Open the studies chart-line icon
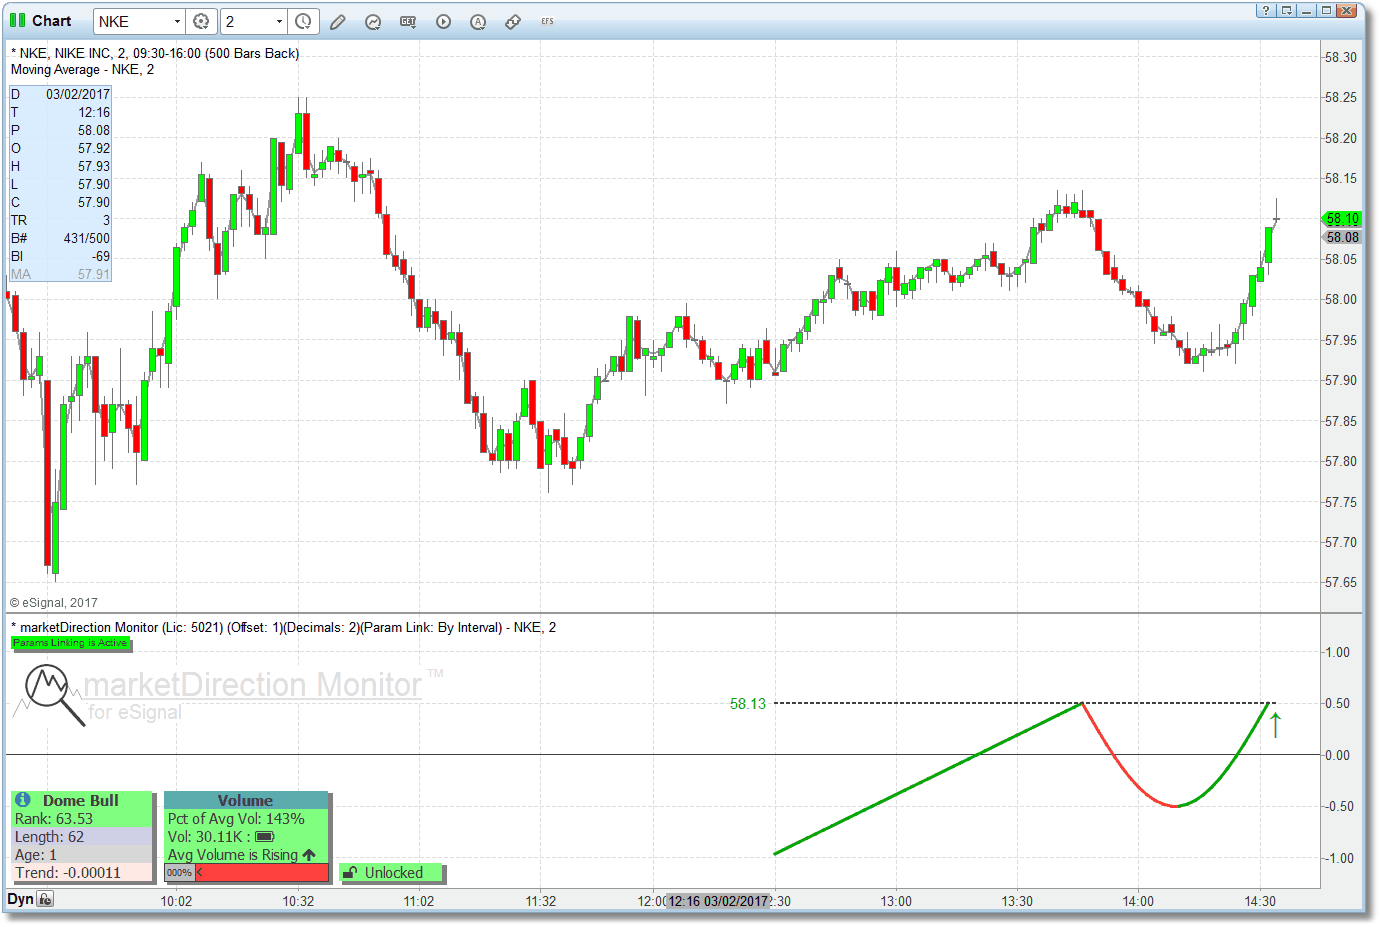The height and width of the screenshot is (927, 1380). click(x=373, y=22)
